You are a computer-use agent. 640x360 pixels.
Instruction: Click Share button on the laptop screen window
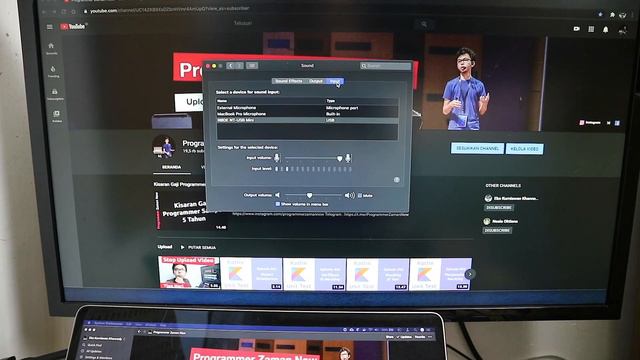[x=390, y=337]
